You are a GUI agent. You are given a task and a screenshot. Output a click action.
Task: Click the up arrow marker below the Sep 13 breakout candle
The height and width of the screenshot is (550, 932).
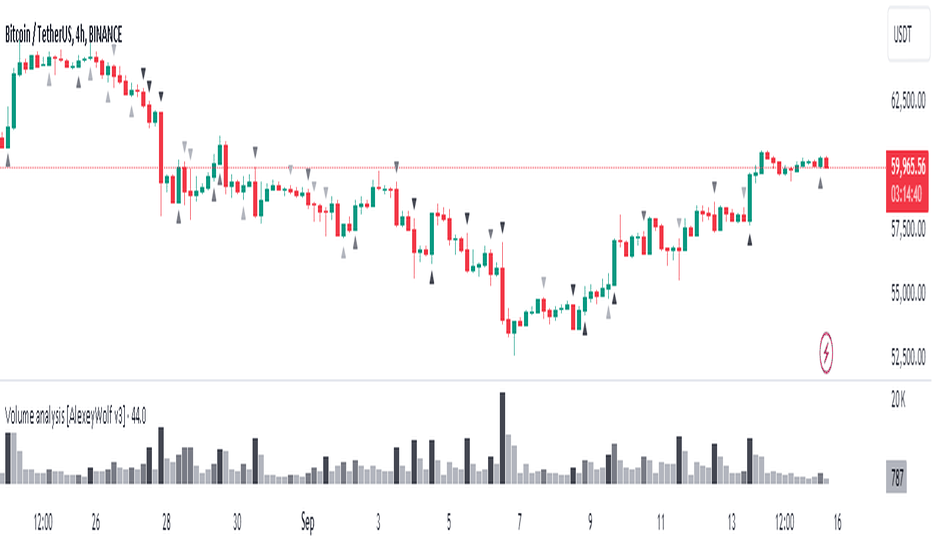[x=750, y=240]
